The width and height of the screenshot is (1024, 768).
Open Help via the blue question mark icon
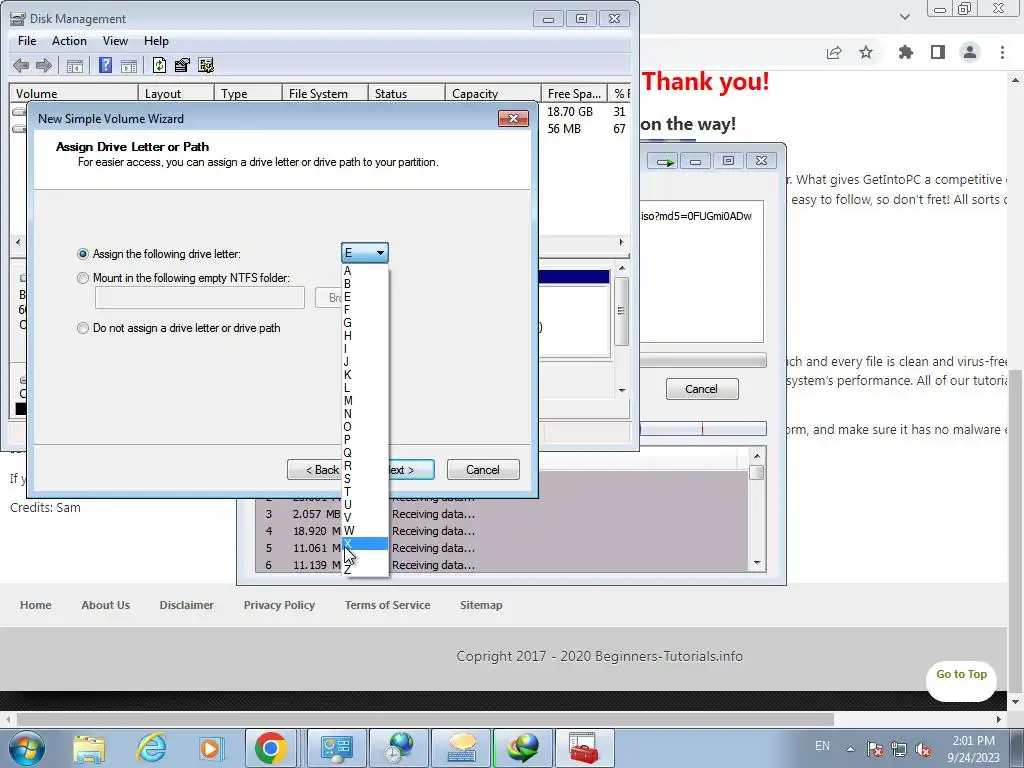(x=105, y=65)
